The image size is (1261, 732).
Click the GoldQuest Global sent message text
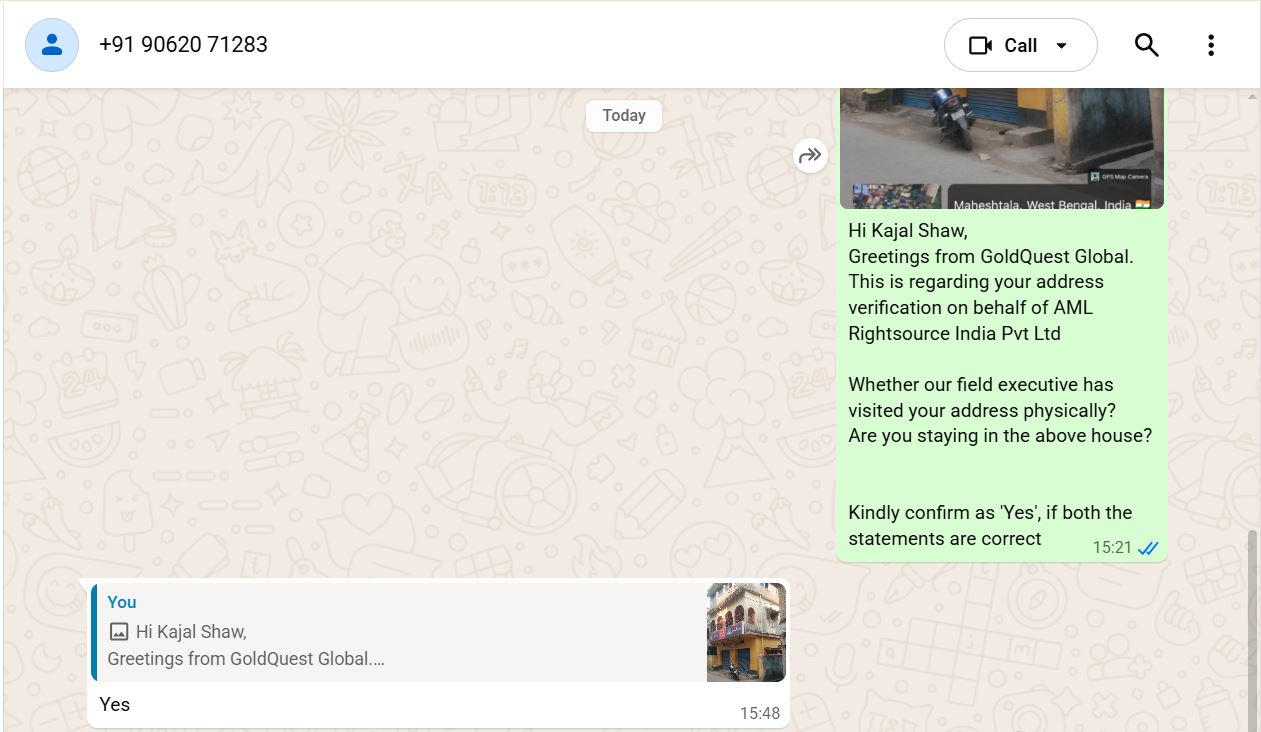[990, 257]
